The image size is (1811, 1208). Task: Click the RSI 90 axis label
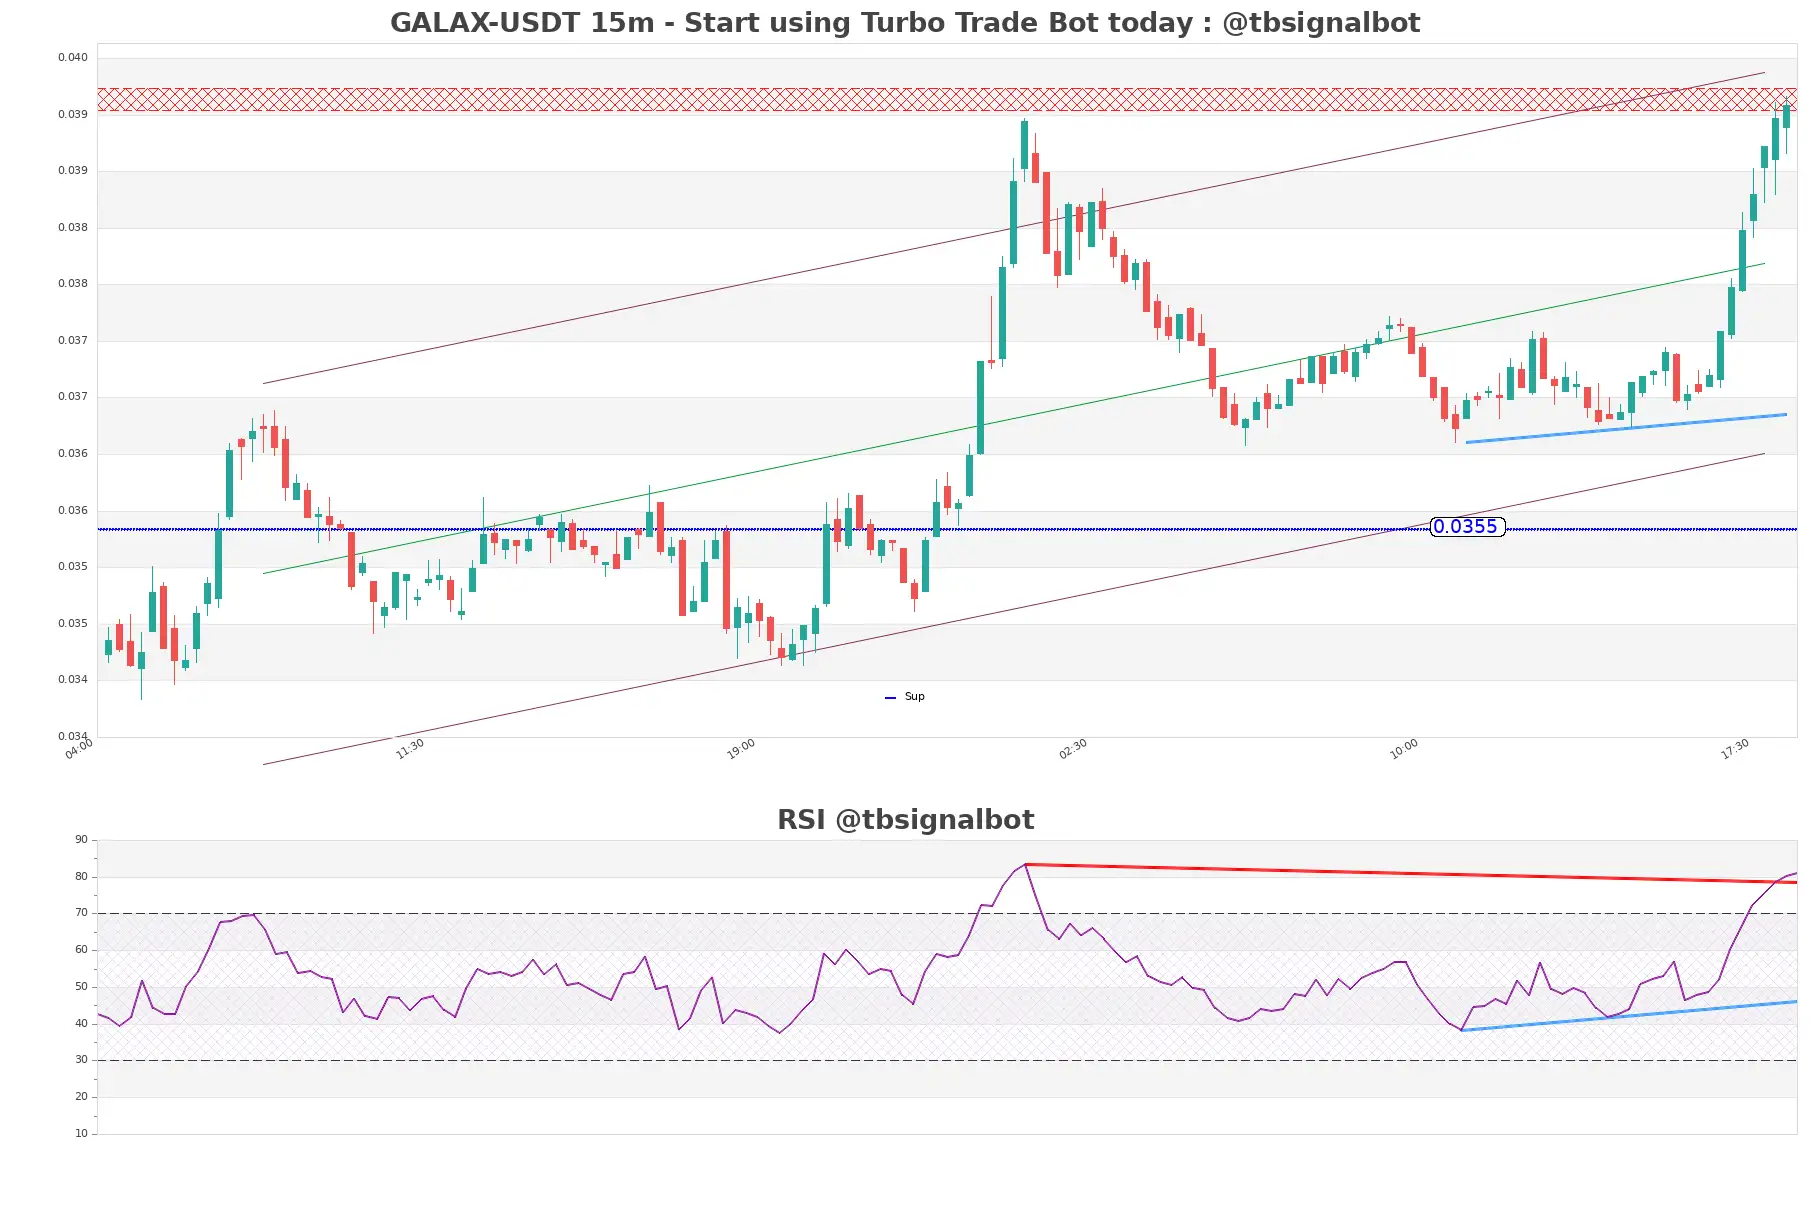[81, 840]
